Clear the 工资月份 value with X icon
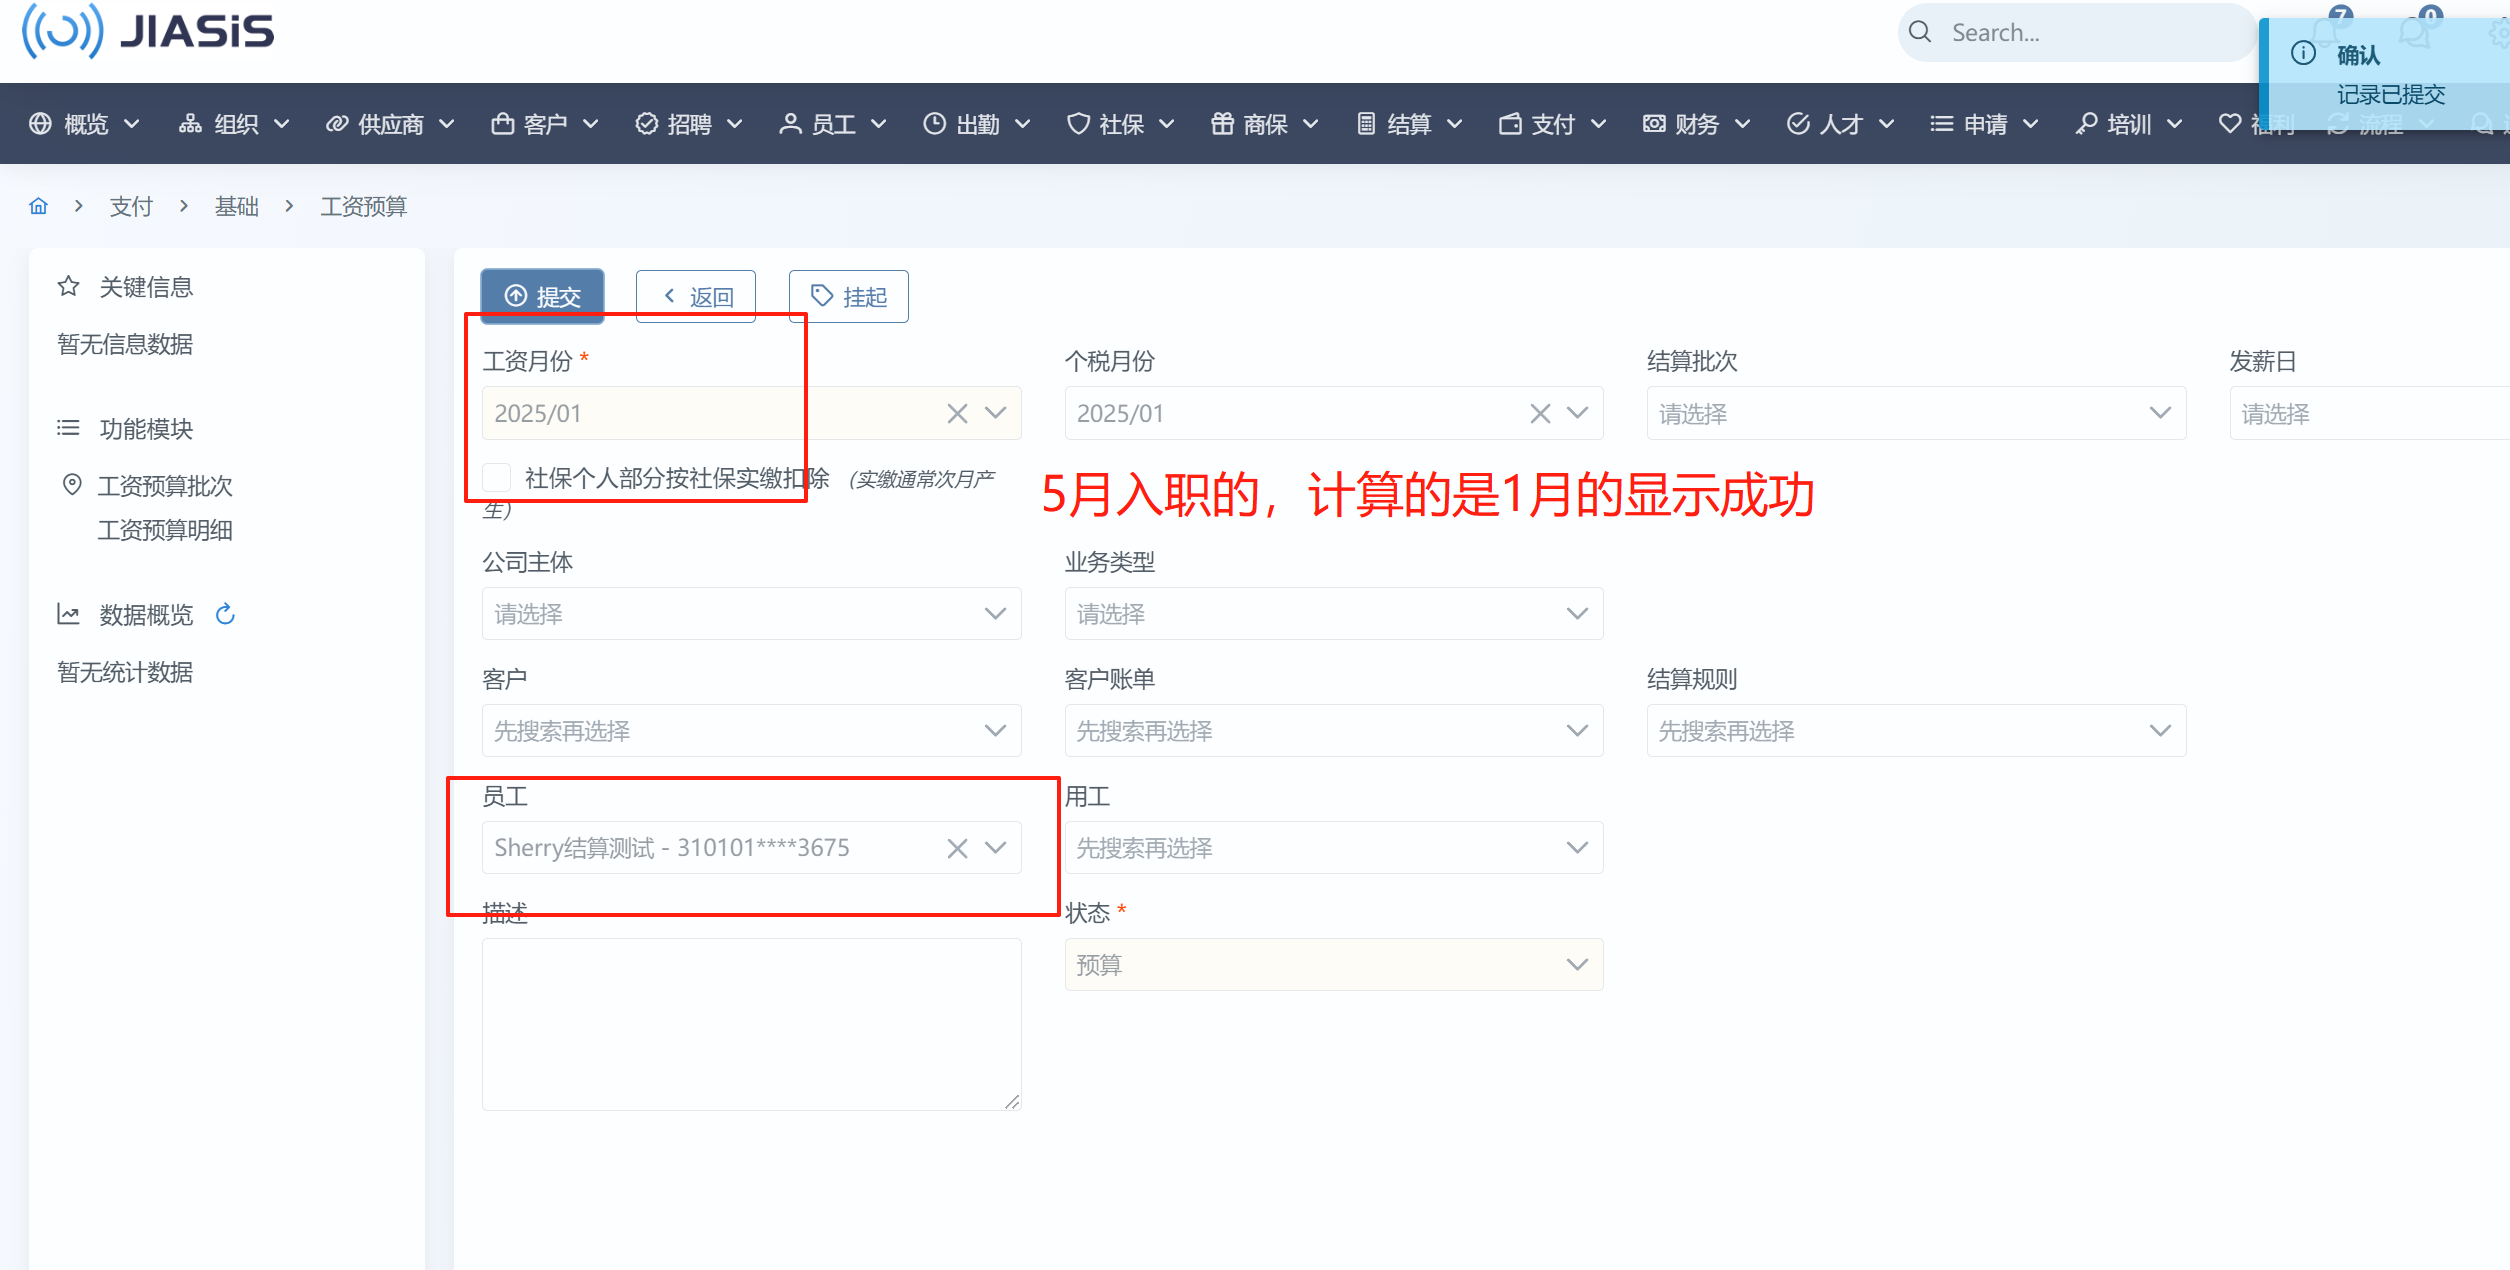Image resolution: width=2510 pixels, height=1270 pixels. (957, 413)
